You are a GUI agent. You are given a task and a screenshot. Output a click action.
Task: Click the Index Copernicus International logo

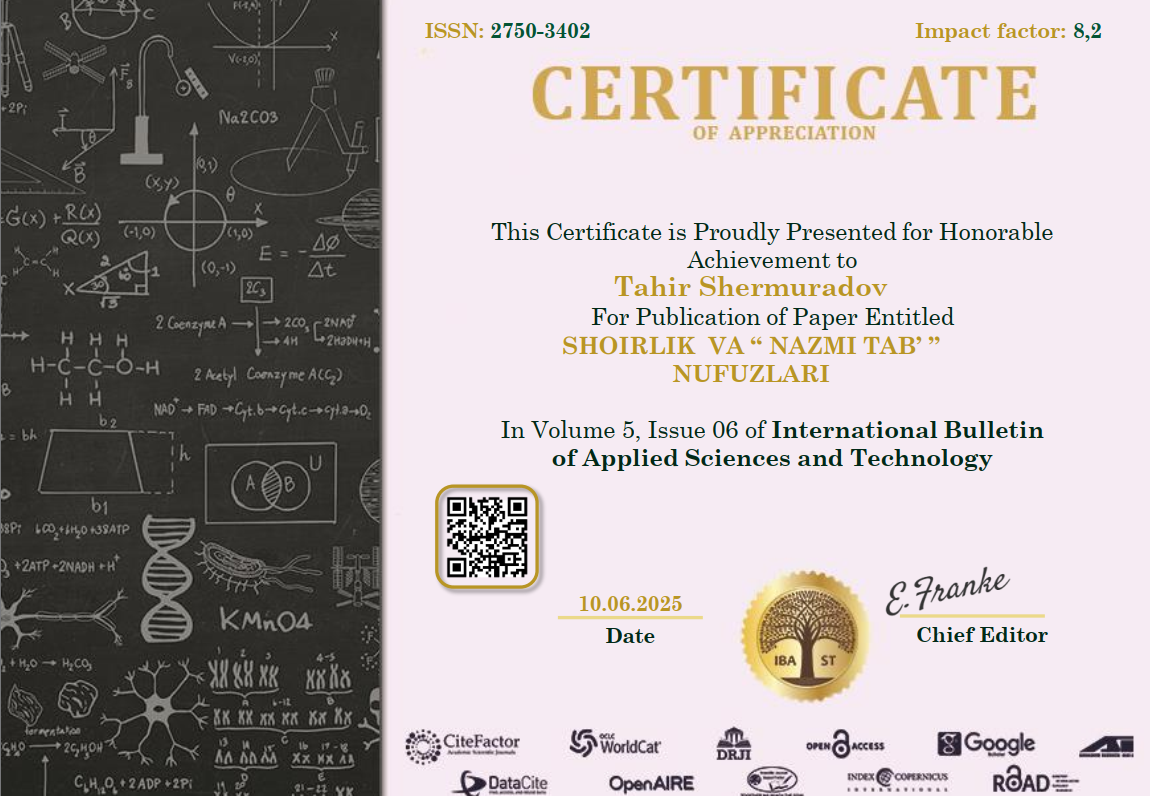897,780
